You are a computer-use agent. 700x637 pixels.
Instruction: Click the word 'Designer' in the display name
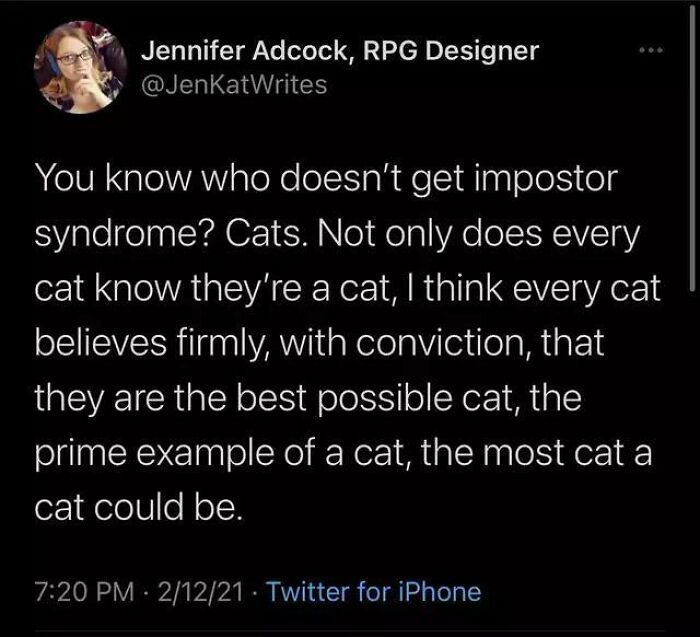[482, 52]
